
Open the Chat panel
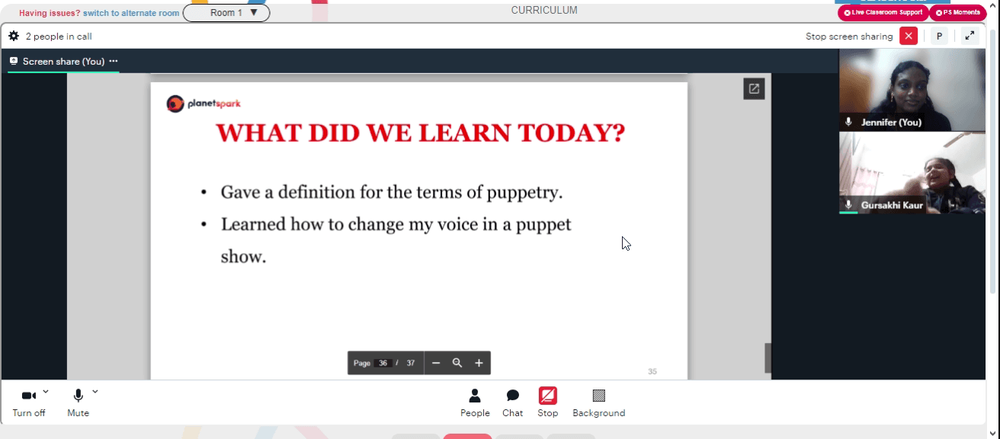pos(512,403)
